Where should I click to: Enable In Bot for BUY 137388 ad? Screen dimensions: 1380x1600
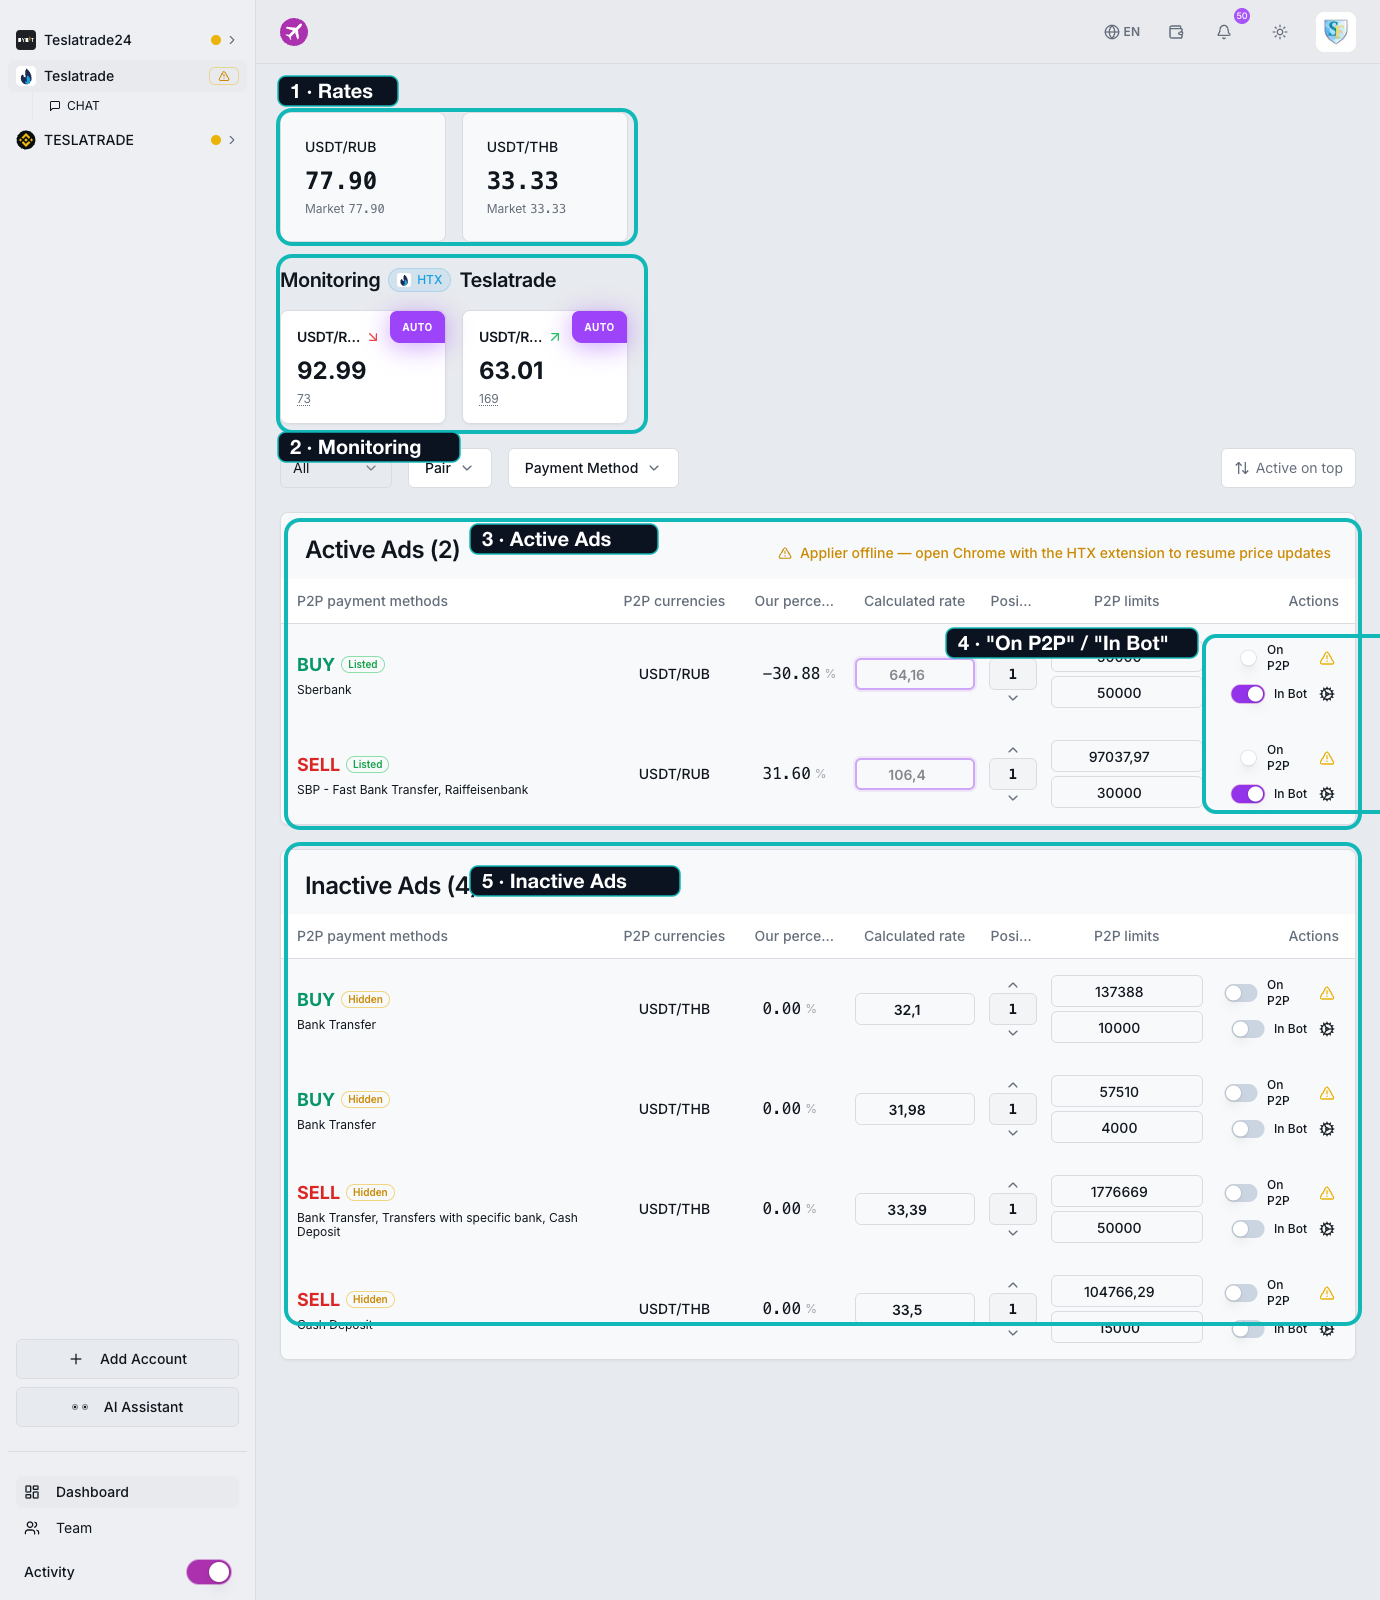(x=1248, y=1029)
